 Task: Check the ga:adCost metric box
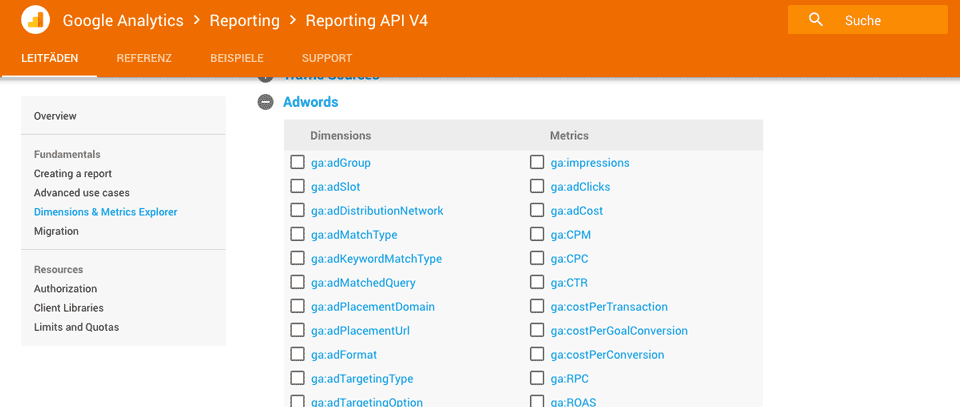tap(537, 210)
